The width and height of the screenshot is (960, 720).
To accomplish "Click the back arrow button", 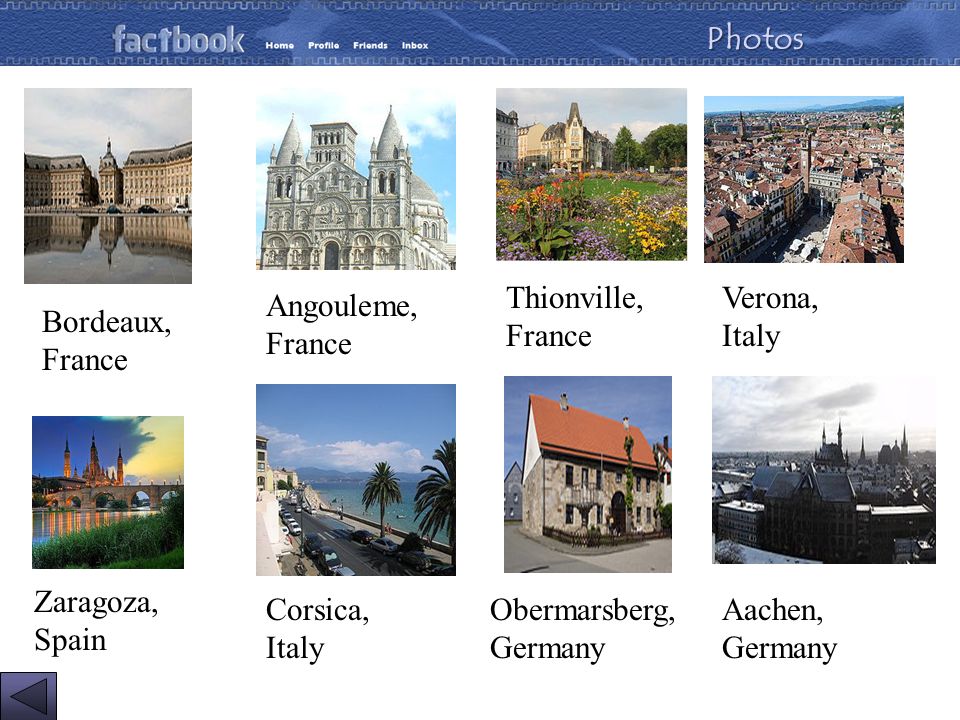I will pyautogui.click(x=28, y=696).
